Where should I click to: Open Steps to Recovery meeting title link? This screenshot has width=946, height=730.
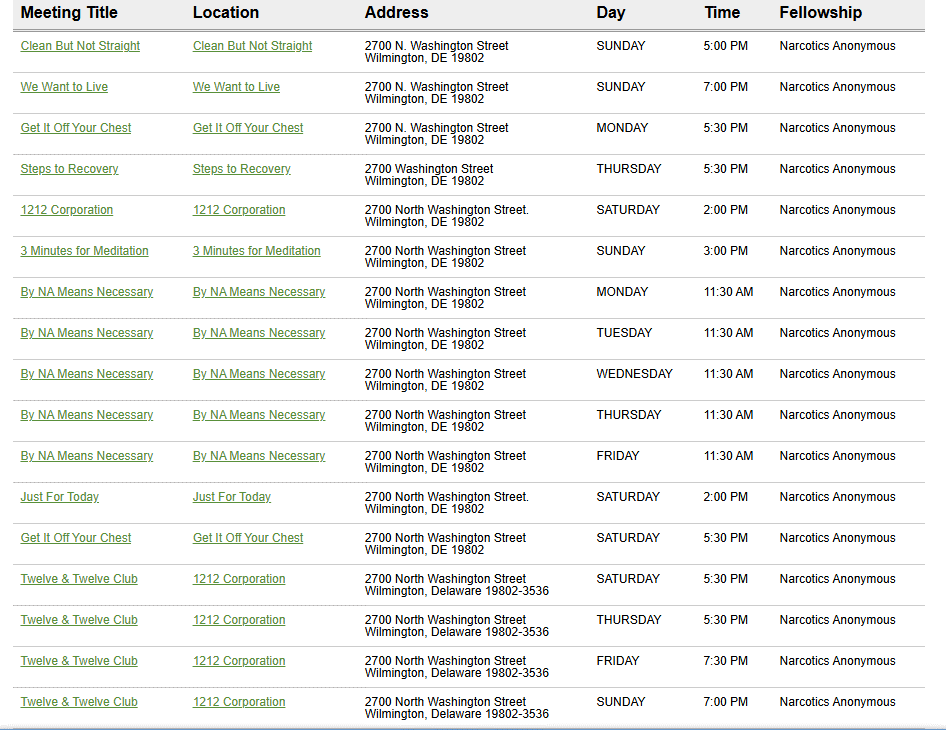(x=69, y=169)
